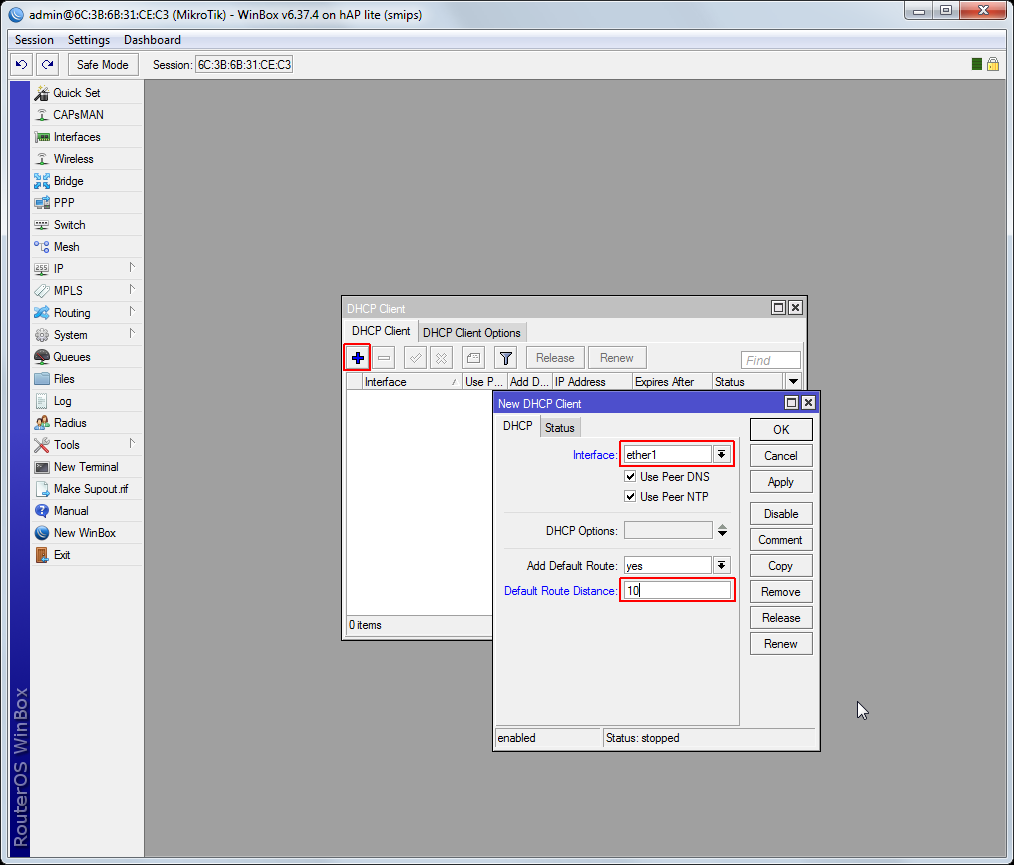The width and height of the screenshot is (1014, 865).
Task: Click the Apply button
Action: pos(780,482)
